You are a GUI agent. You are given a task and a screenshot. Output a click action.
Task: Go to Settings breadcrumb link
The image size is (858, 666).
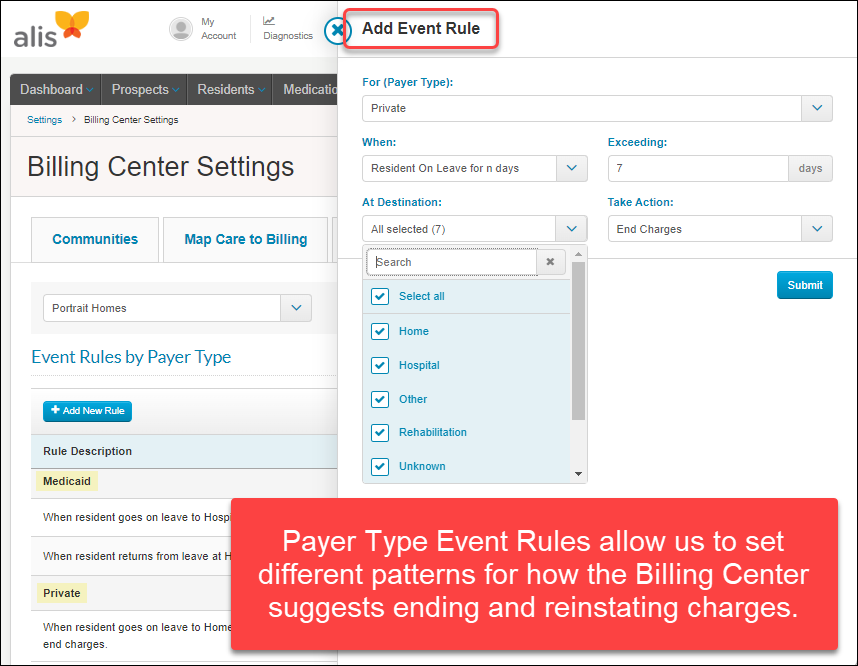tap(44, 119)
